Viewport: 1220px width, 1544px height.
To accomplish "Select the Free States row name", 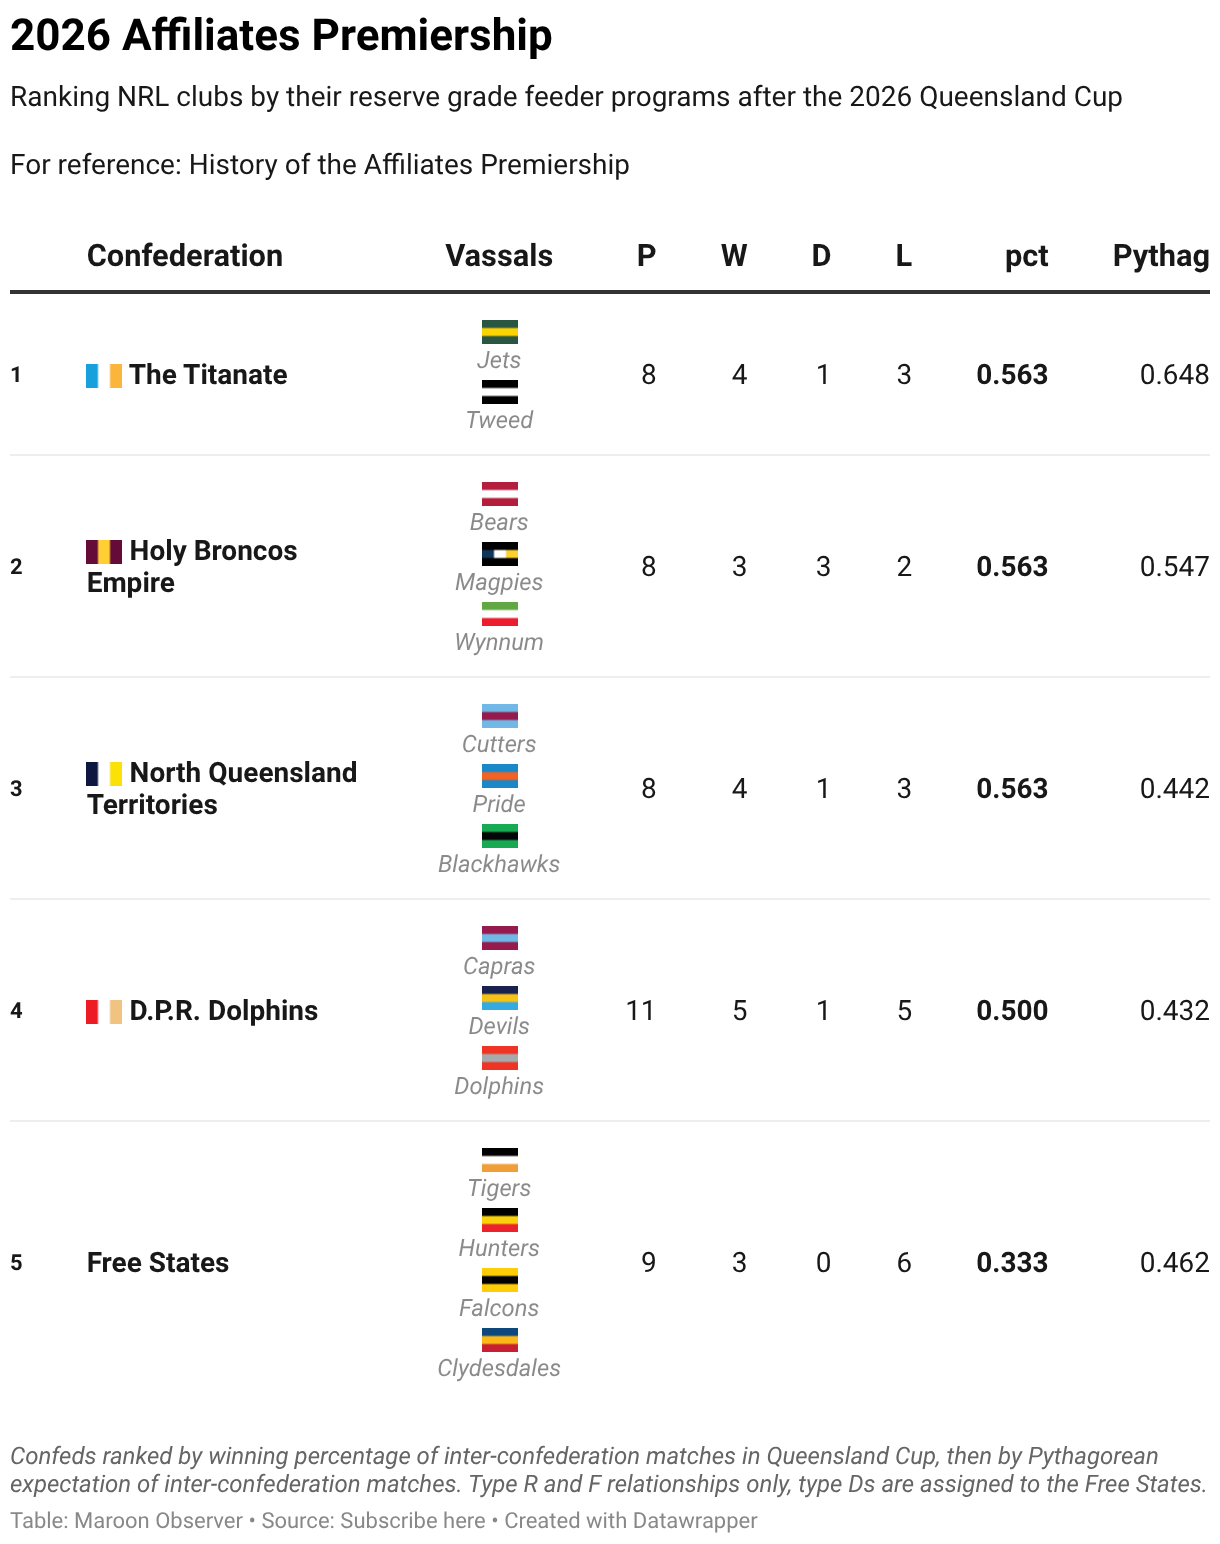I will (x=158, y=1262).
